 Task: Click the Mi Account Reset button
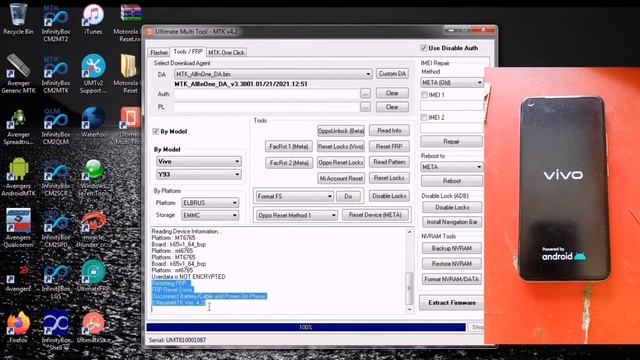341,178
